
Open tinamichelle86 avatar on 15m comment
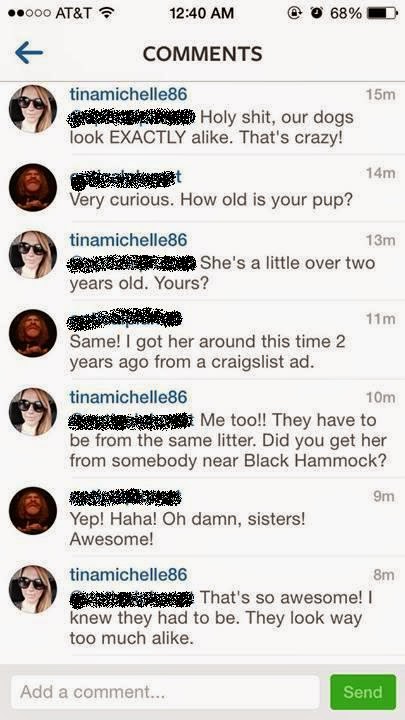tap(33, 109)
